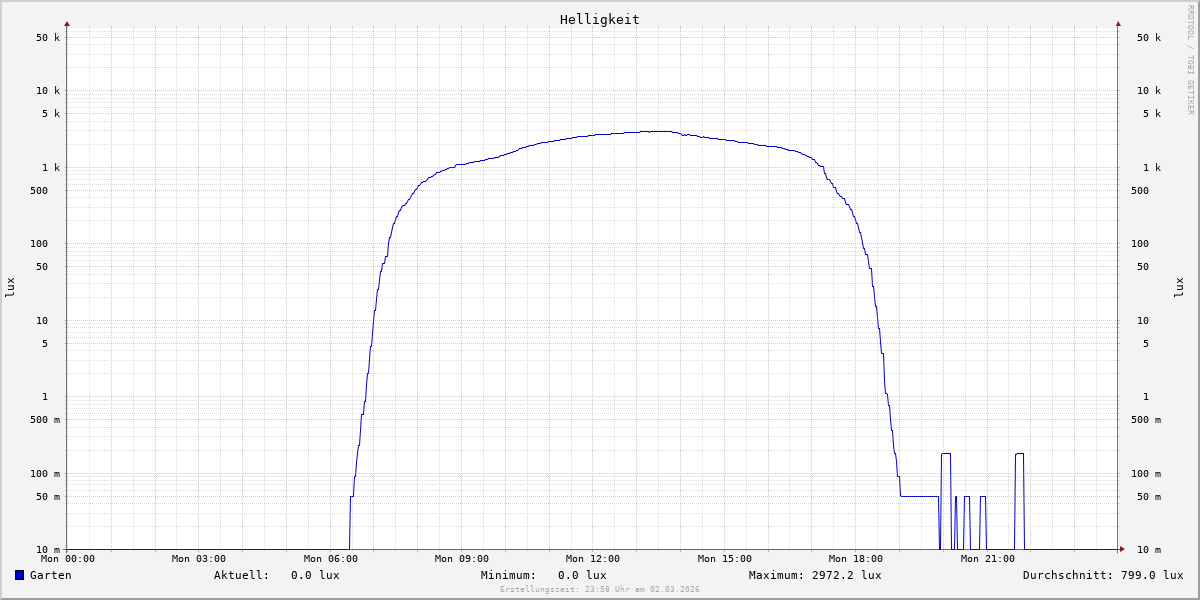The image size is (1200, 600).
Task: Click the 50 k label on left axis
Action: tap(48, 38)
